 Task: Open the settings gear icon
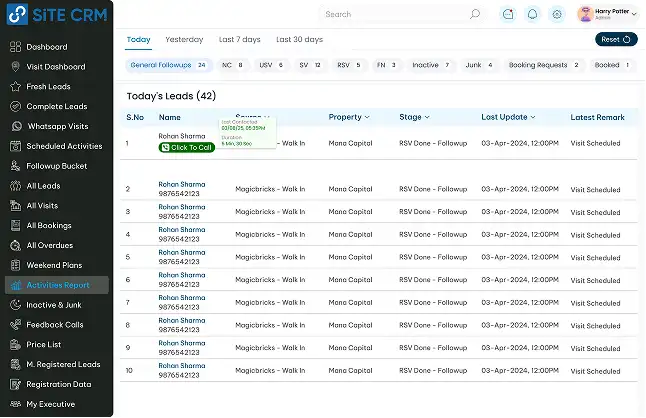point(557,14)
